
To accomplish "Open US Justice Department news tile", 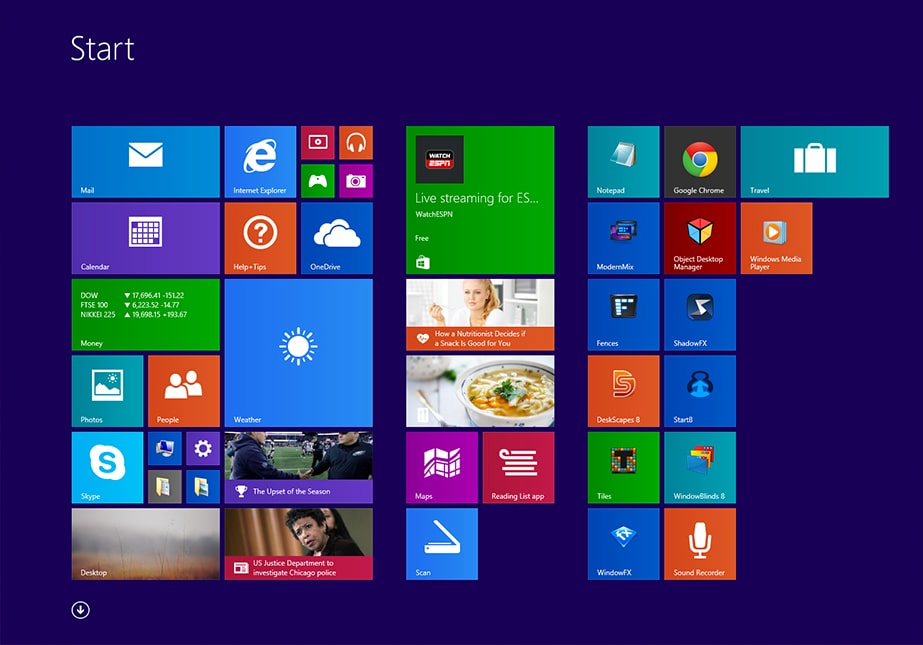I will coord(298,544).
